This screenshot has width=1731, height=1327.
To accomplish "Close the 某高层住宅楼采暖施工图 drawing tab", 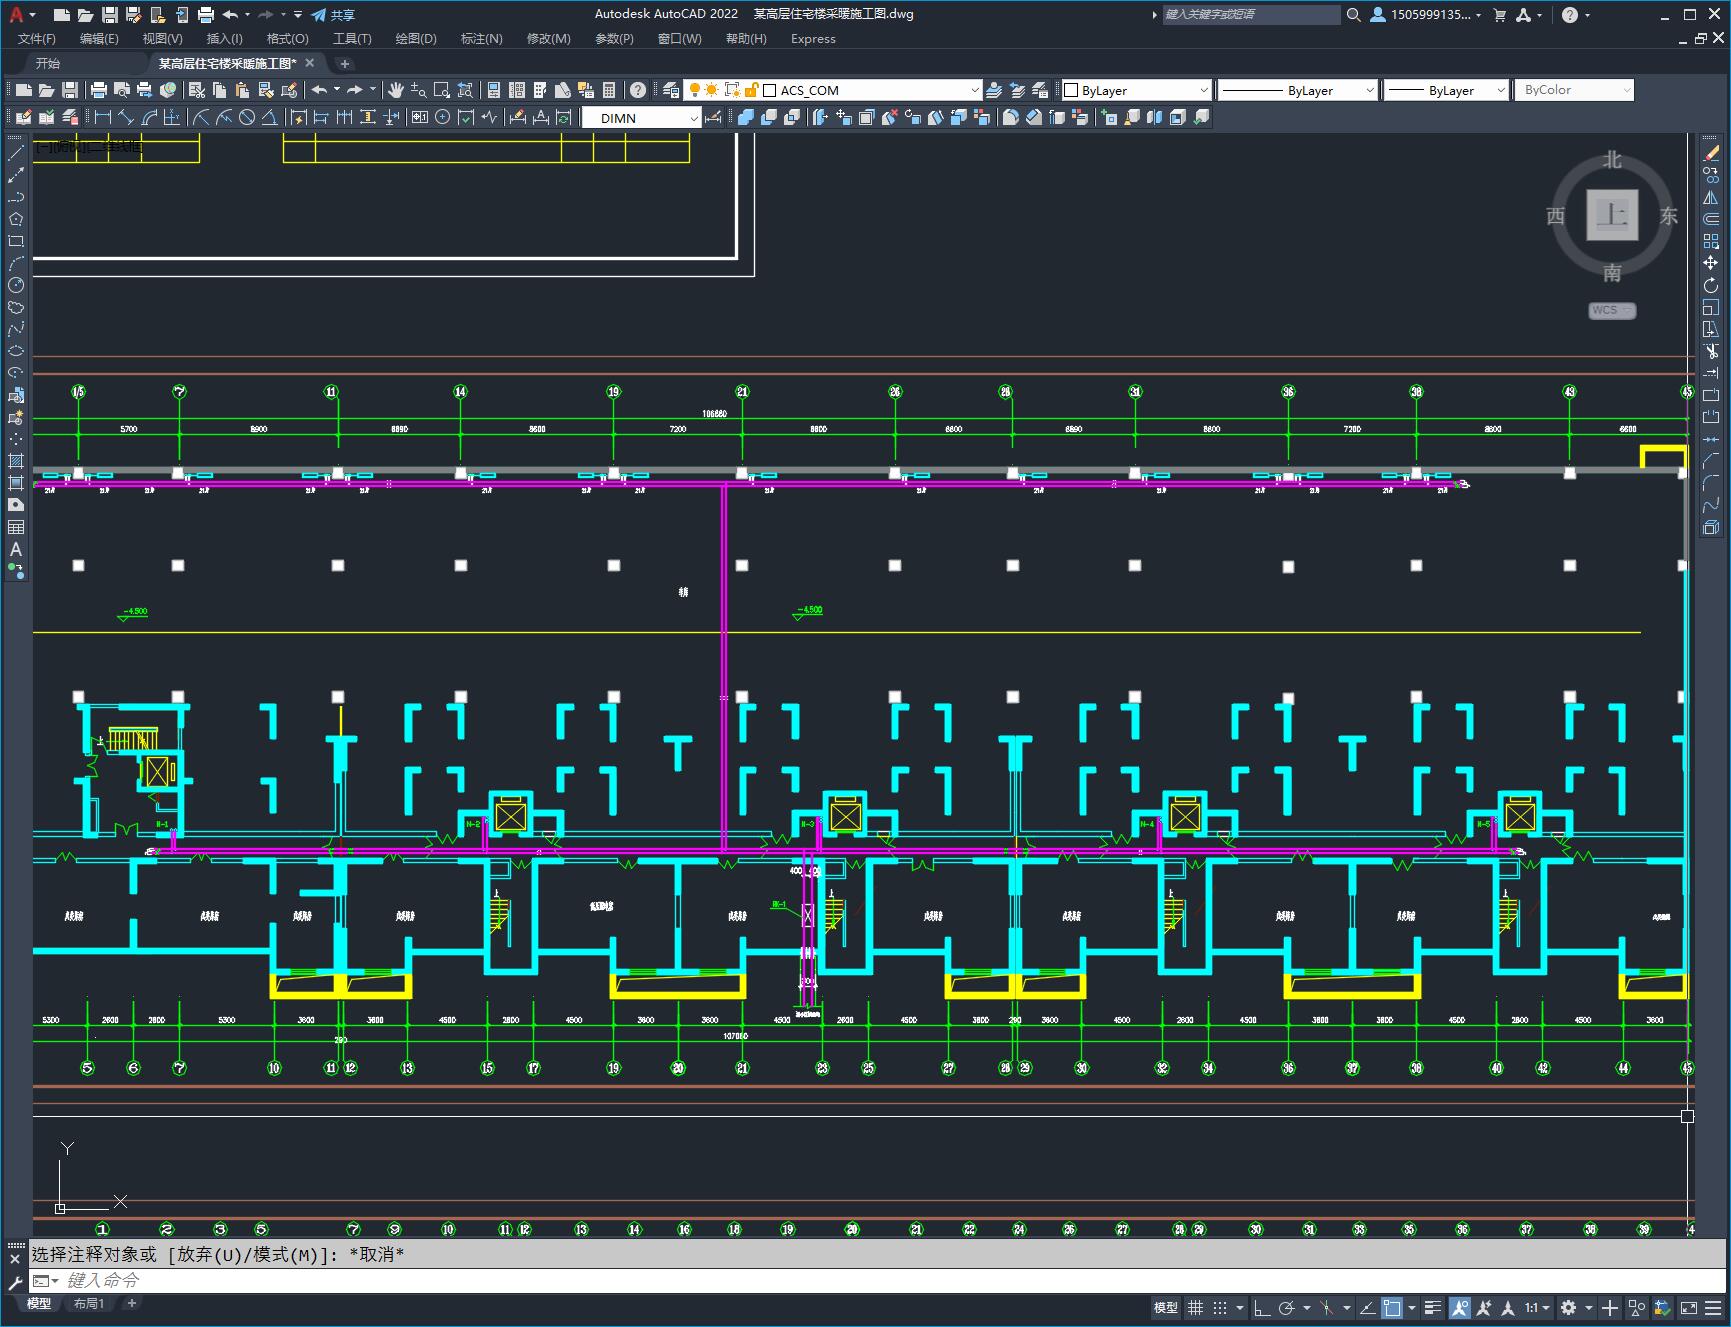I will [x=310, y=63].
